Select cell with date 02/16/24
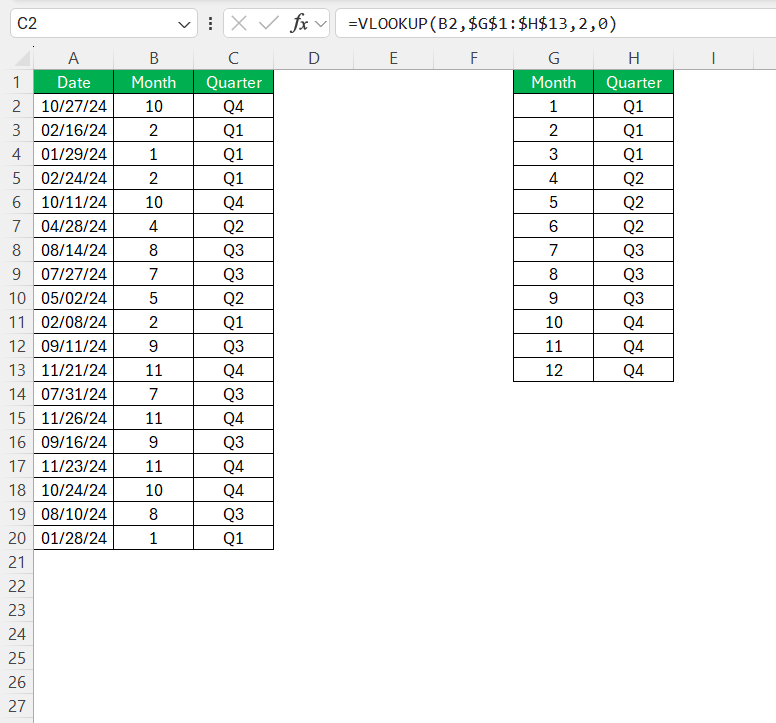Viewport: 776px width, 723px height. pyautogui.click(x=74, y=130)
